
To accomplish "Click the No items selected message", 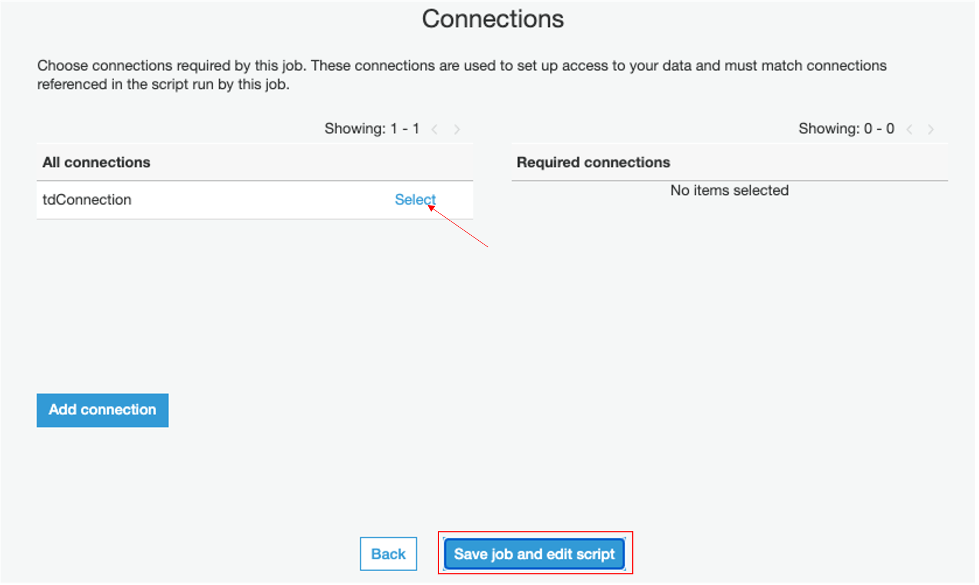I will pos(729,190).
